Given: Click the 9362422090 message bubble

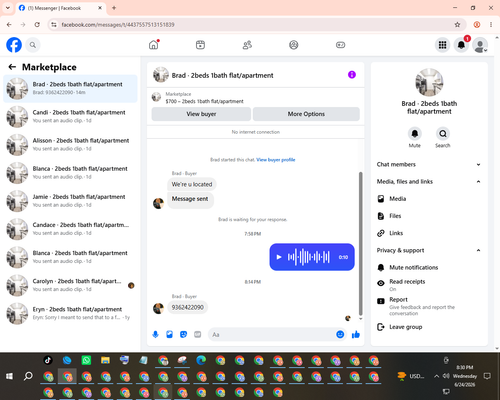Looking at the screenshot, I should point(188,307).
